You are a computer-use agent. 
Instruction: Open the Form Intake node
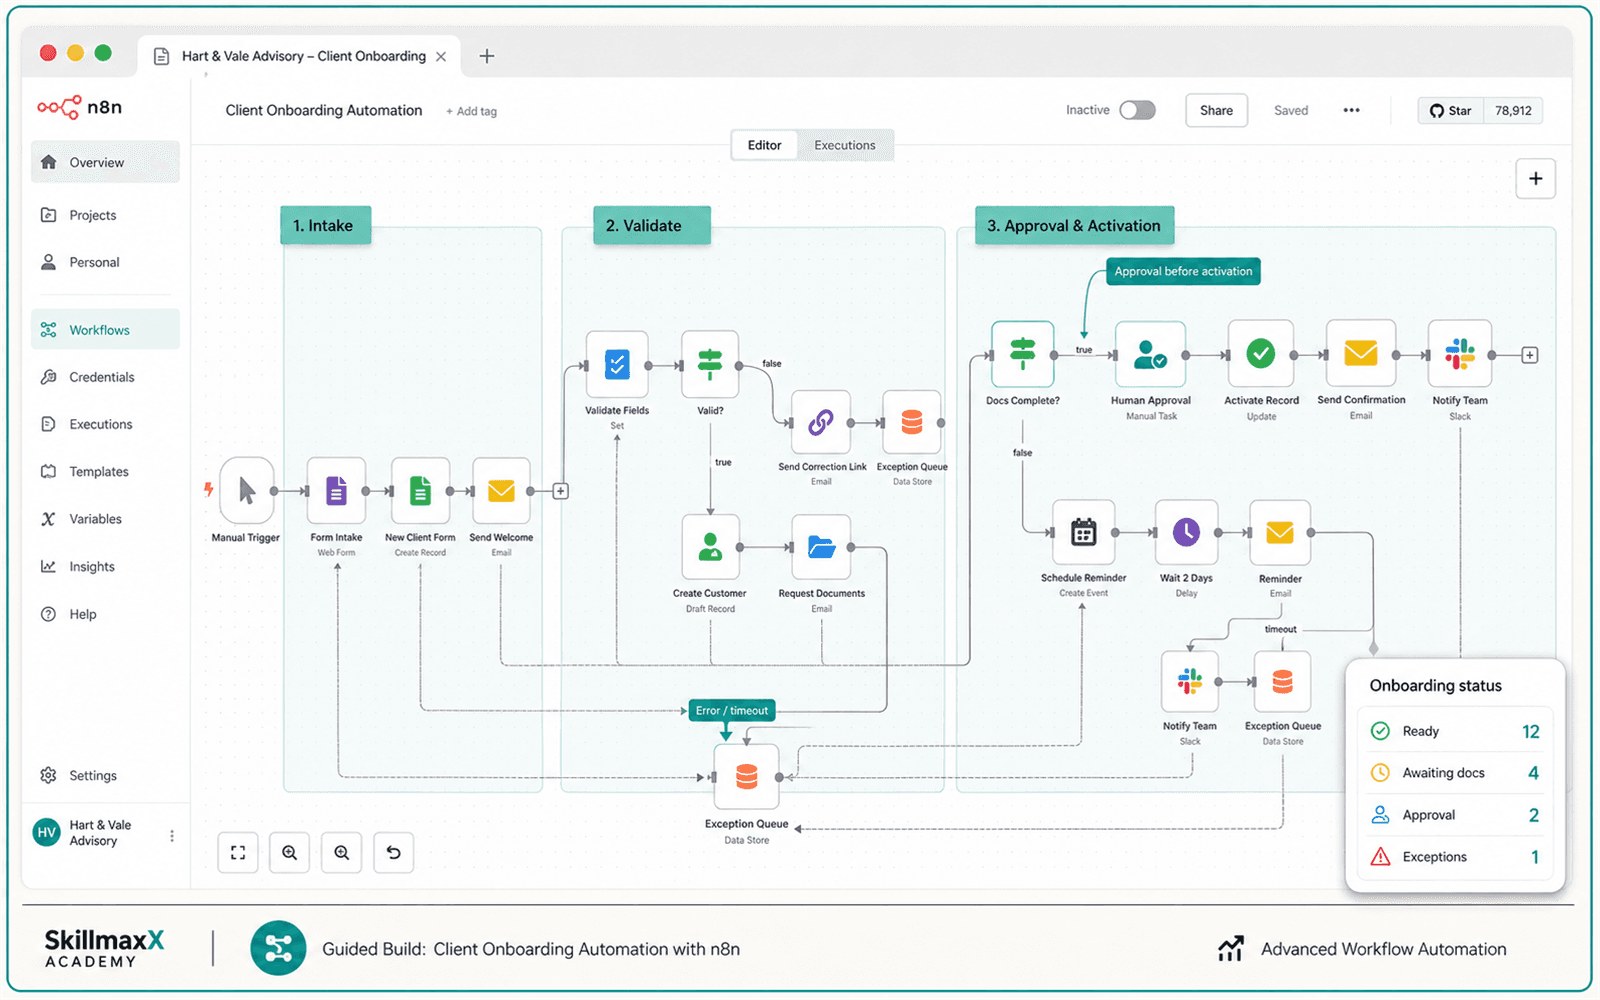[x=336, y=490]
